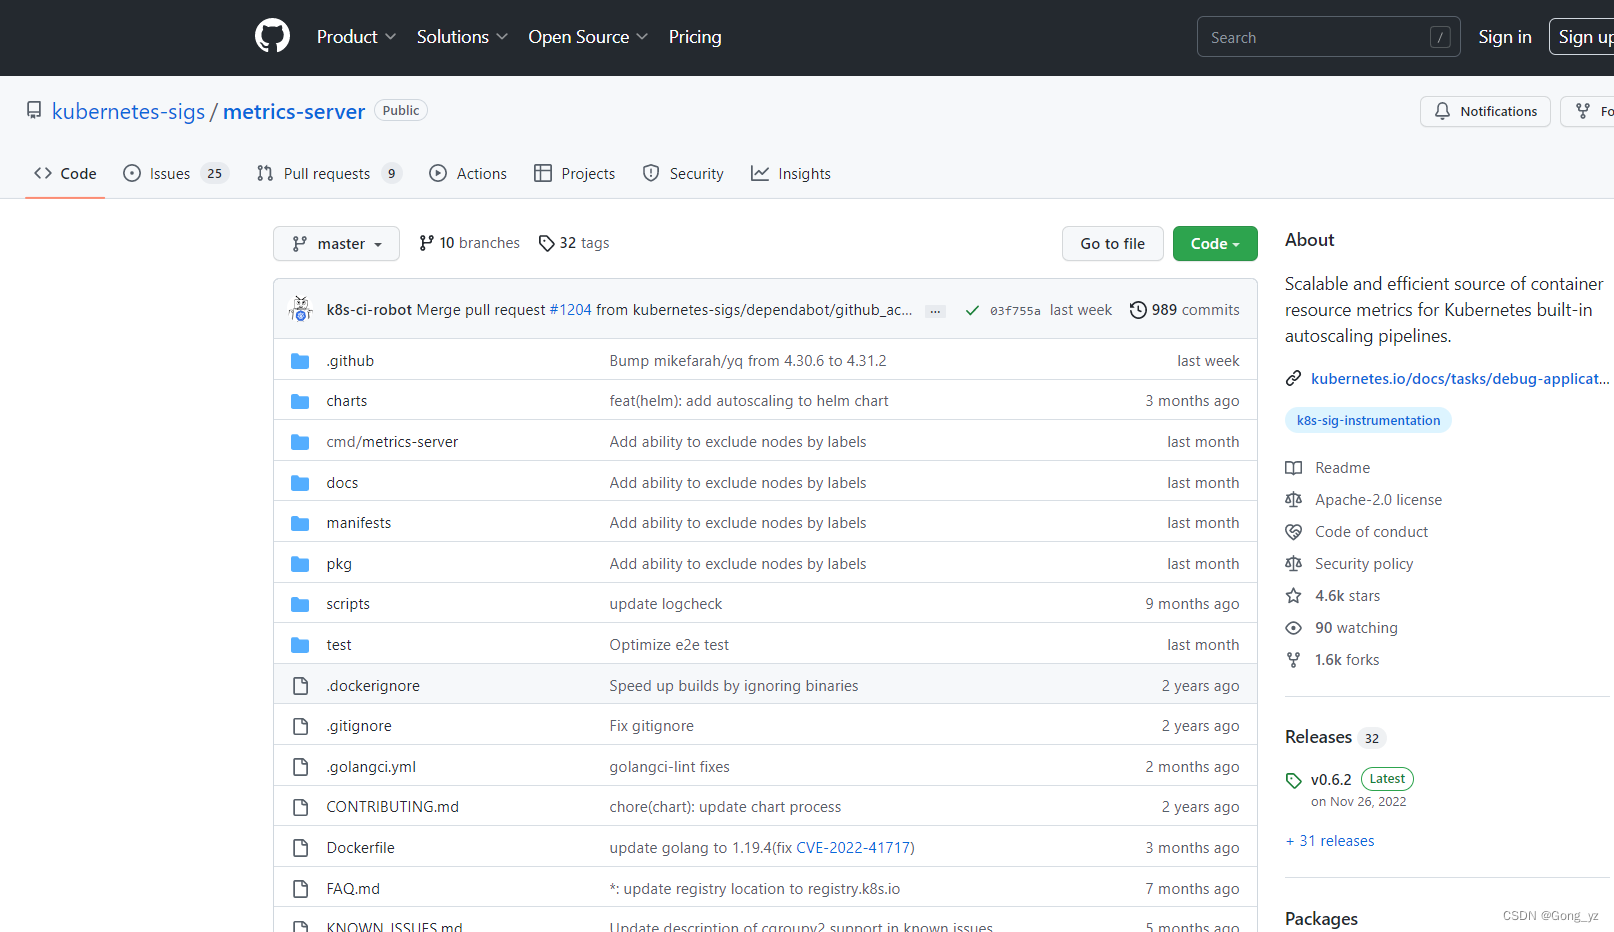Image resolution: width=1614 pixels, height=932 pixels.
Task: Go to the Pricing page
Action: click(695, 37)
